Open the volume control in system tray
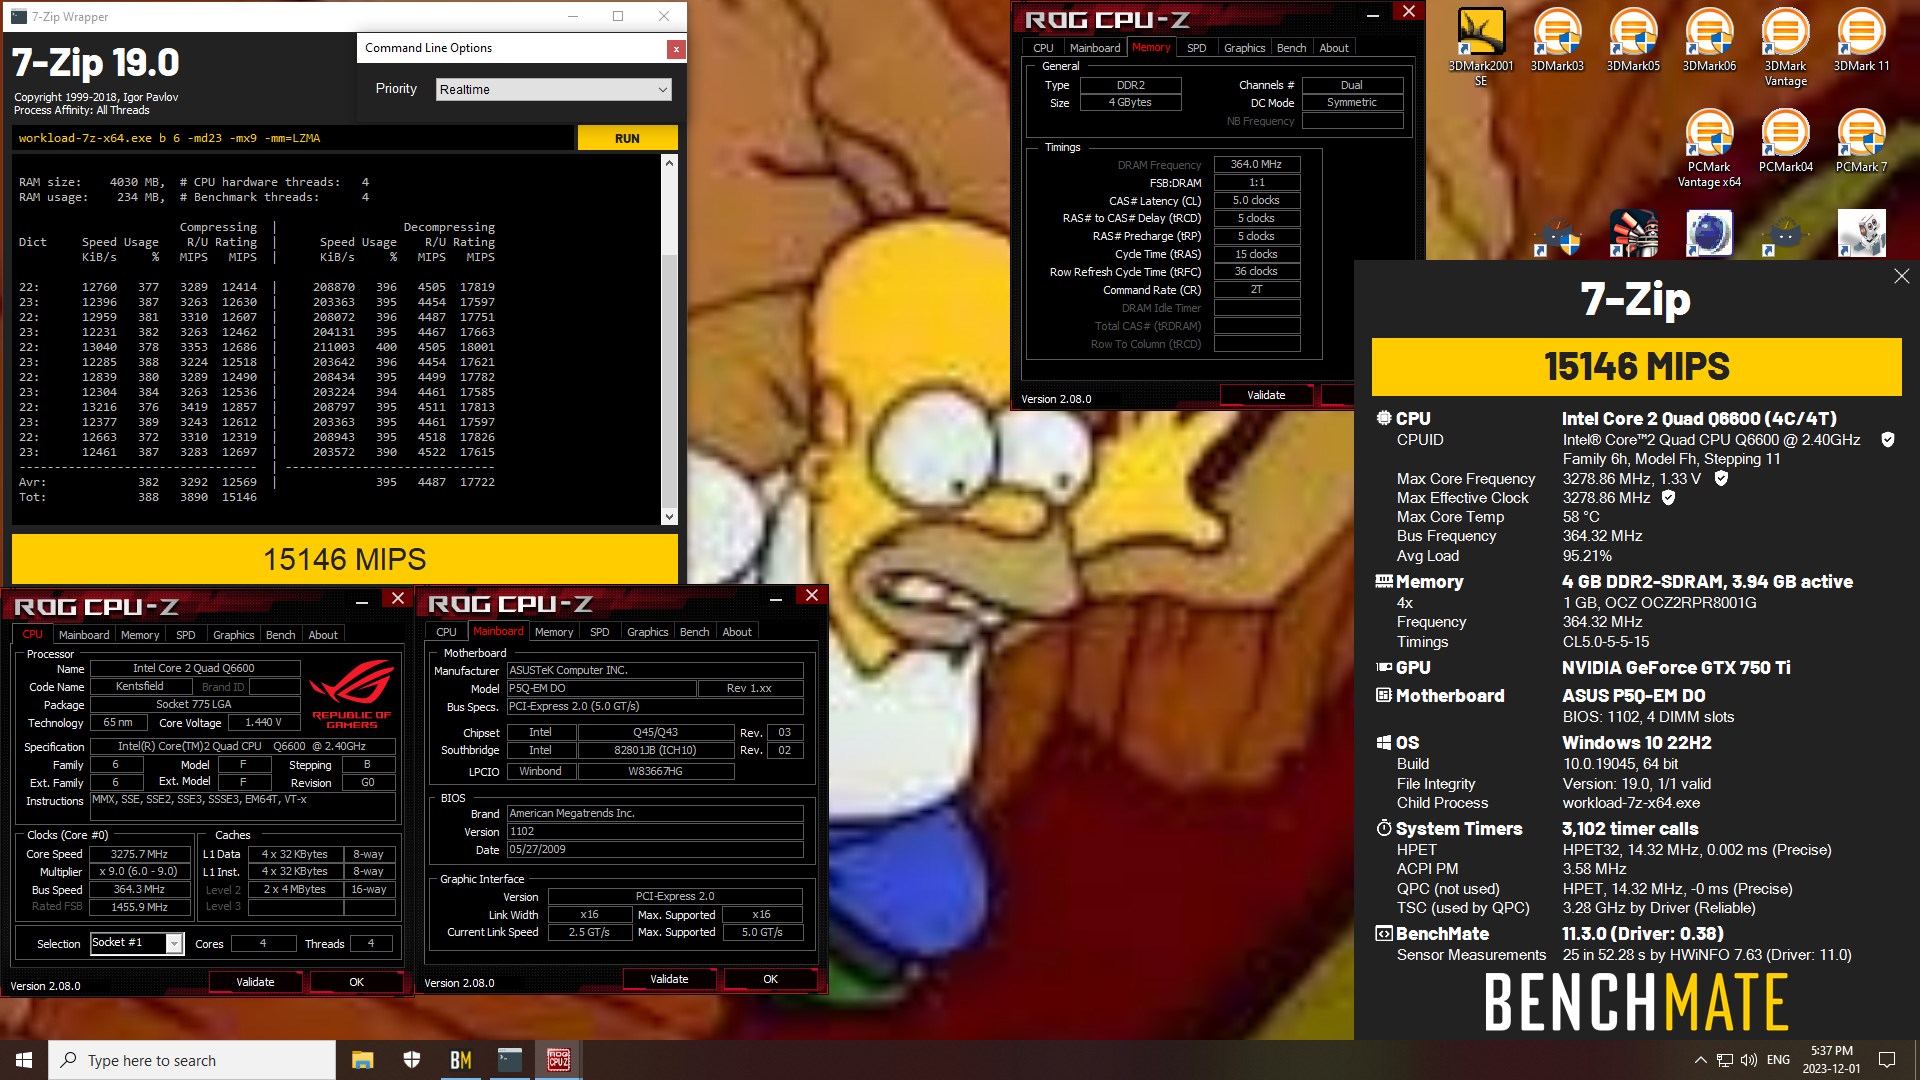 (1748, 1060)
